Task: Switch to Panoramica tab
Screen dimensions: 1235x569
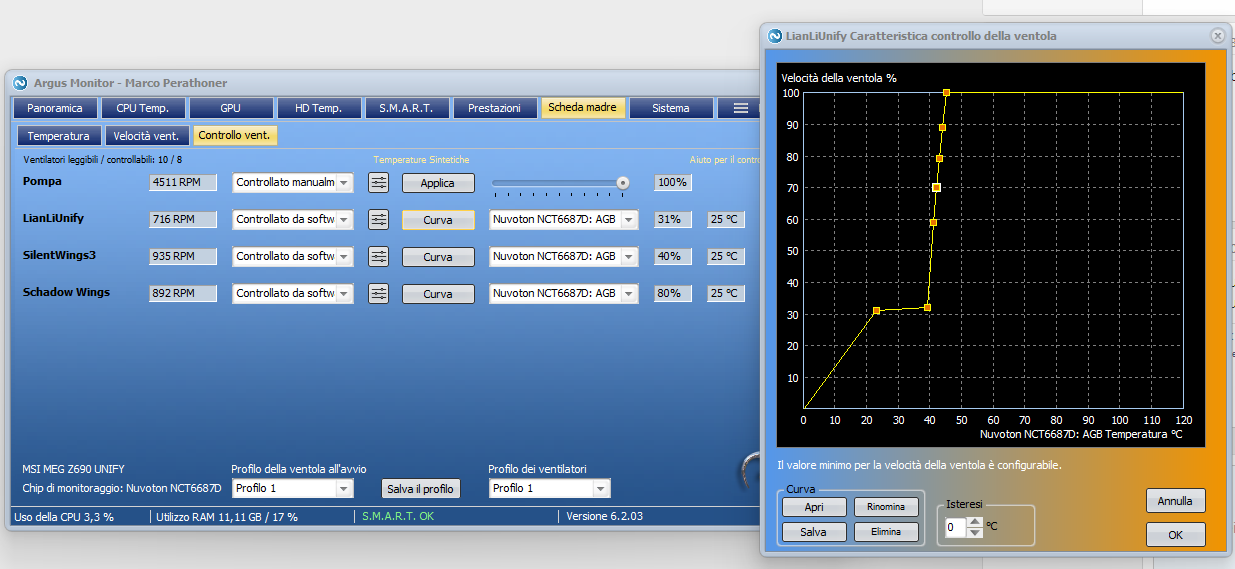Action: tap(55, 108)
